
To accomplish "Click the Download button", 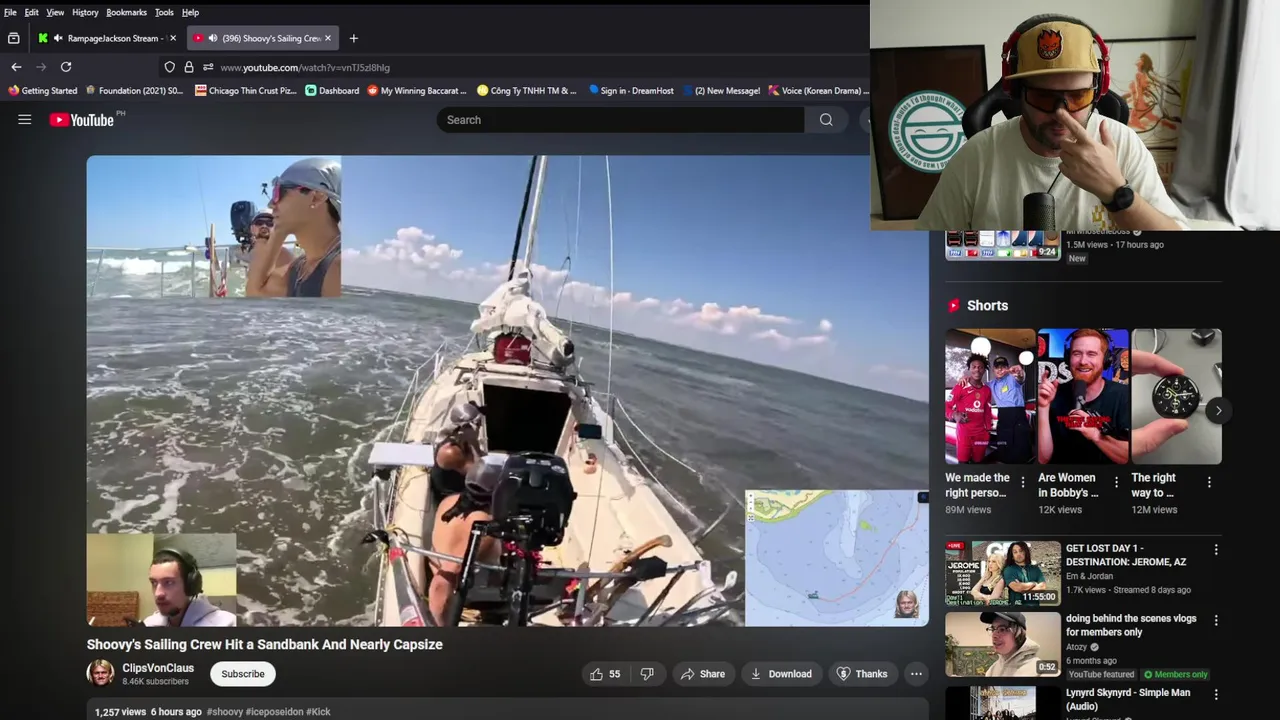I will [781, 674].
